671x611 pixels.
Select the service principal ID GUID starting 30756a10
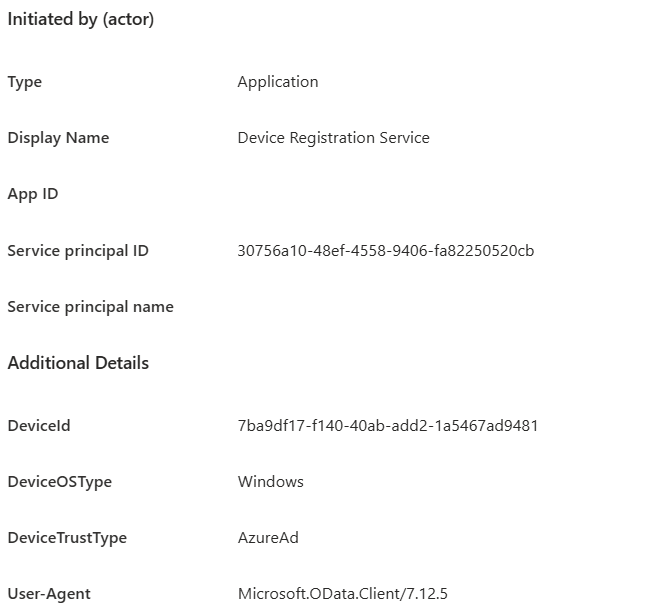click(x=386, y=251)
